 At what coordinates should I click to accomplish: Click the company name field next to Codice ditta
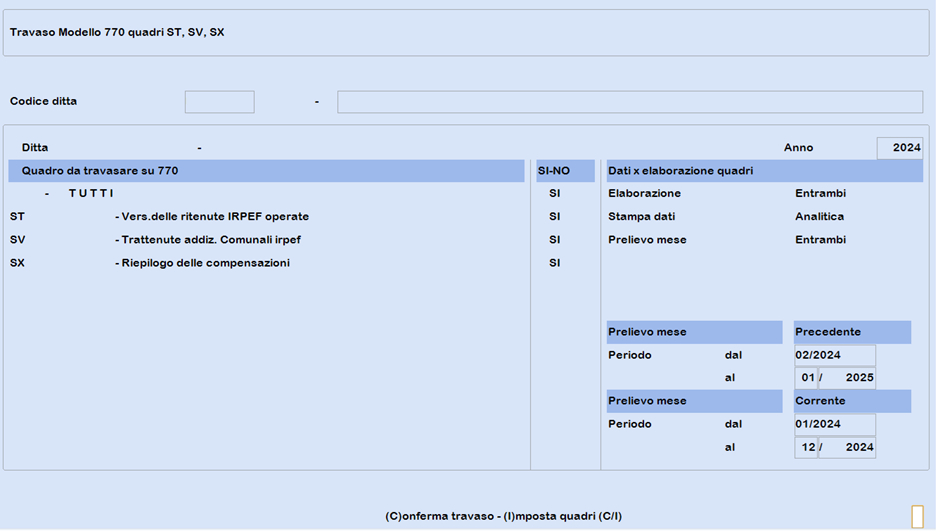[x=630, y=102]
